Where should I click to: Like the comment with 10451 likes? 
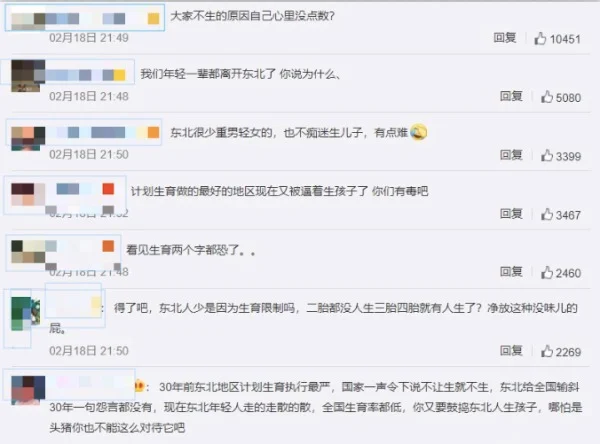[540, 38]
